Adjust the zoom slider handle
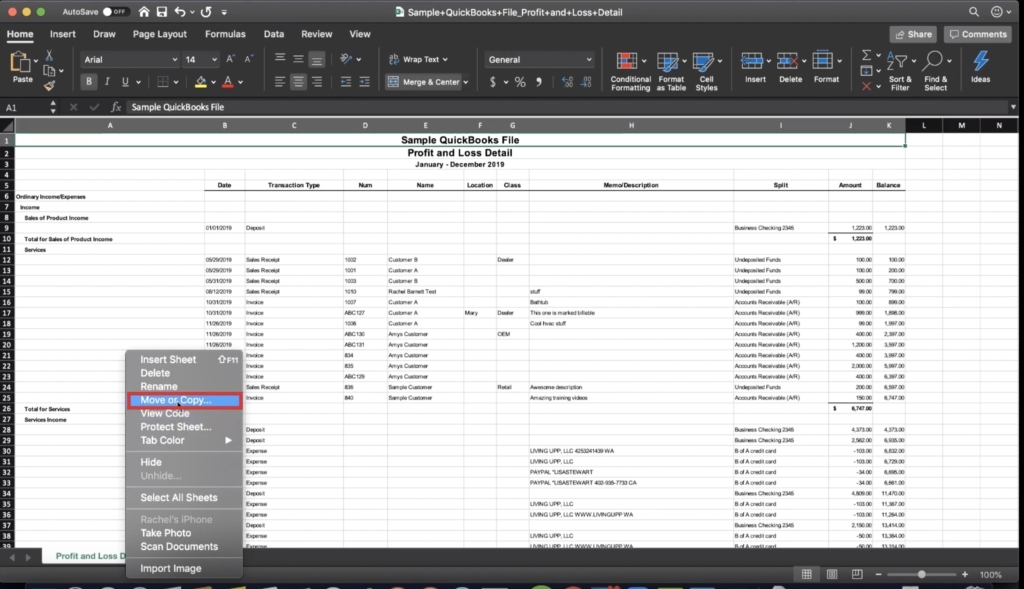 click(921, 575)
